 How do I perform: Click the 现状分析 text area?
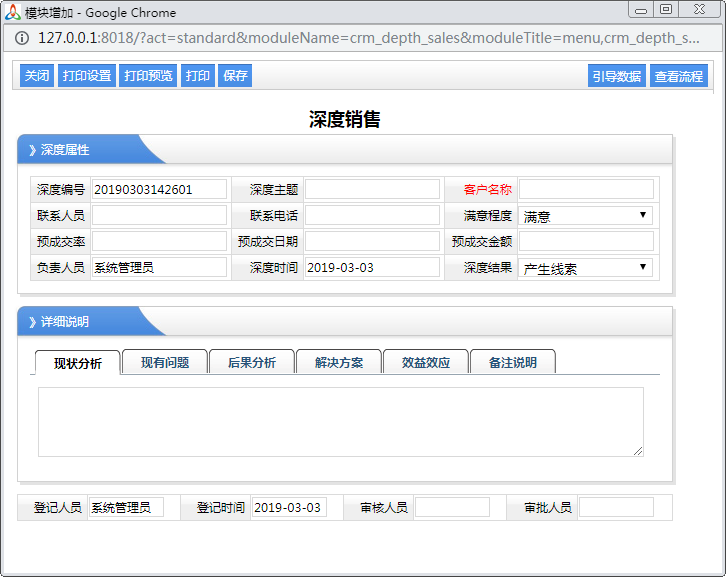click(340, 422)
